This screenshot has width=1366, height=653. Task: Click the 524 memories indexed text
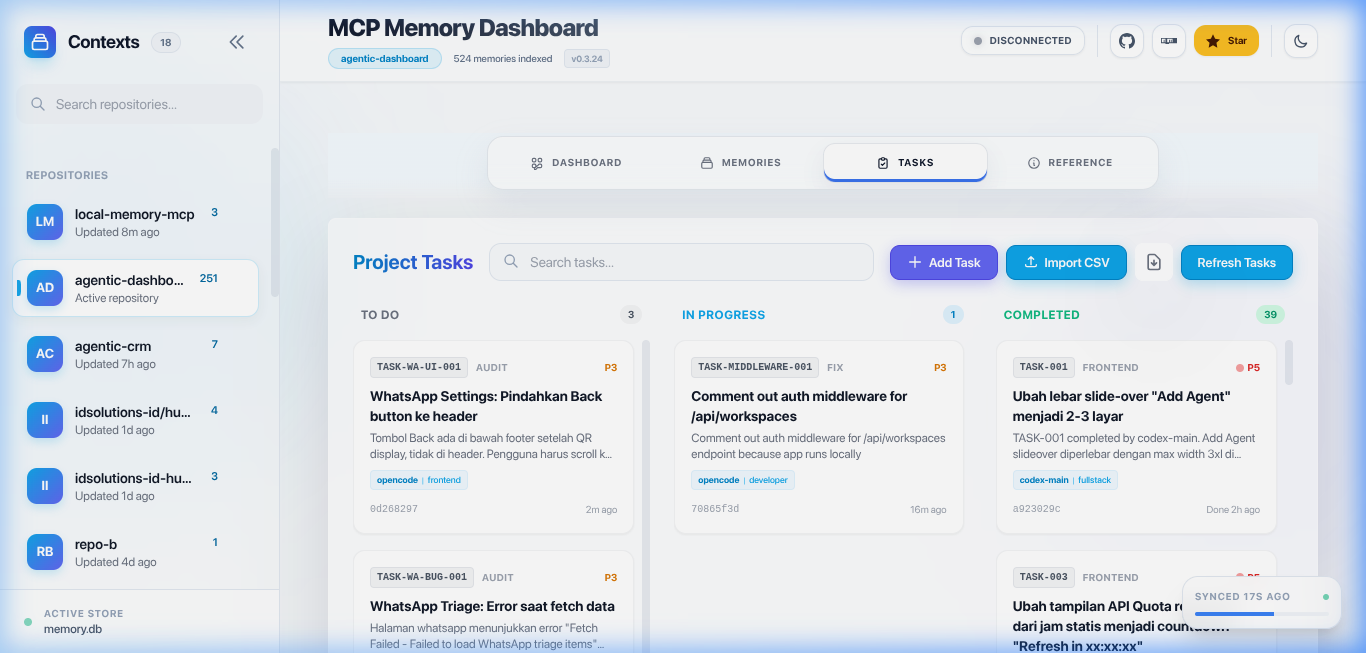click(503, 59)
